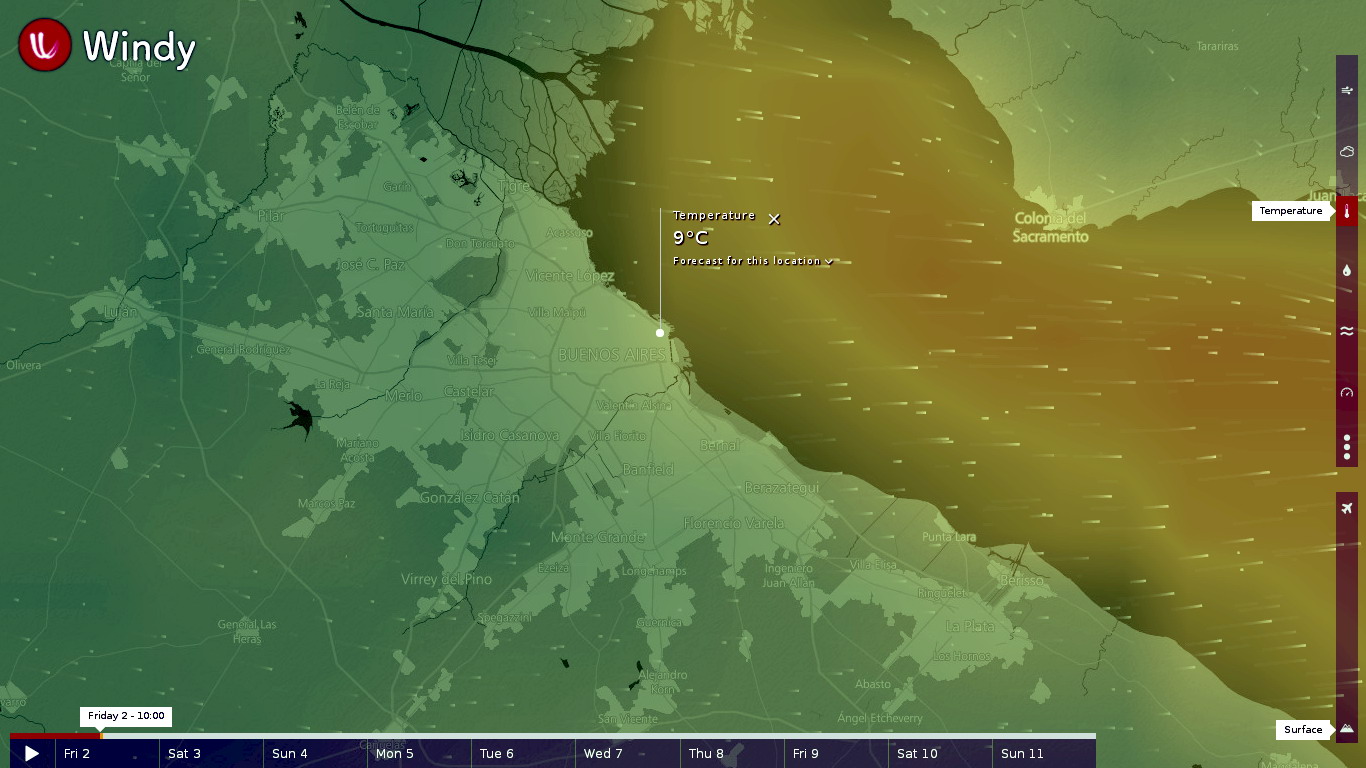Click the 9°C temperature reading

pyautogui.click(x=691, y=238)
